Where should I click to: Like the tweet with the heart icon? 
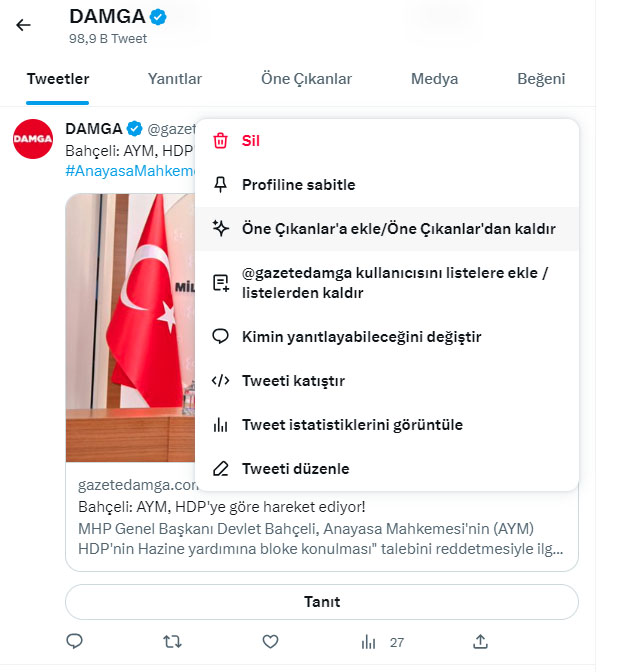point(269,641)
